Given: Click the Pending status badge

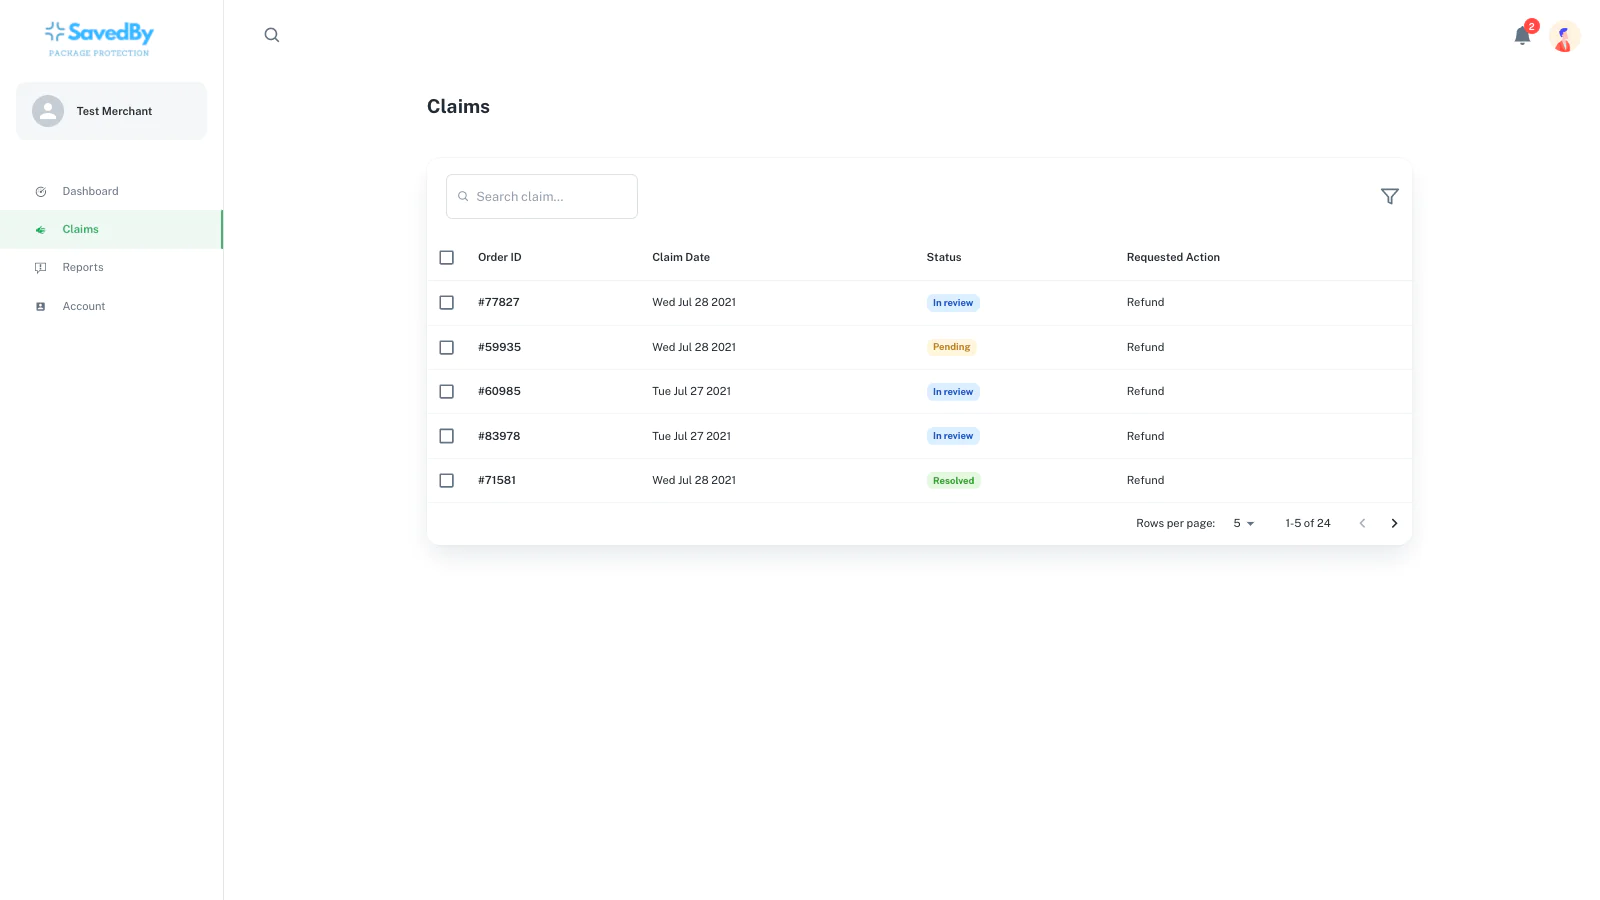Looking at the screenshot, I should coord(951,348).
